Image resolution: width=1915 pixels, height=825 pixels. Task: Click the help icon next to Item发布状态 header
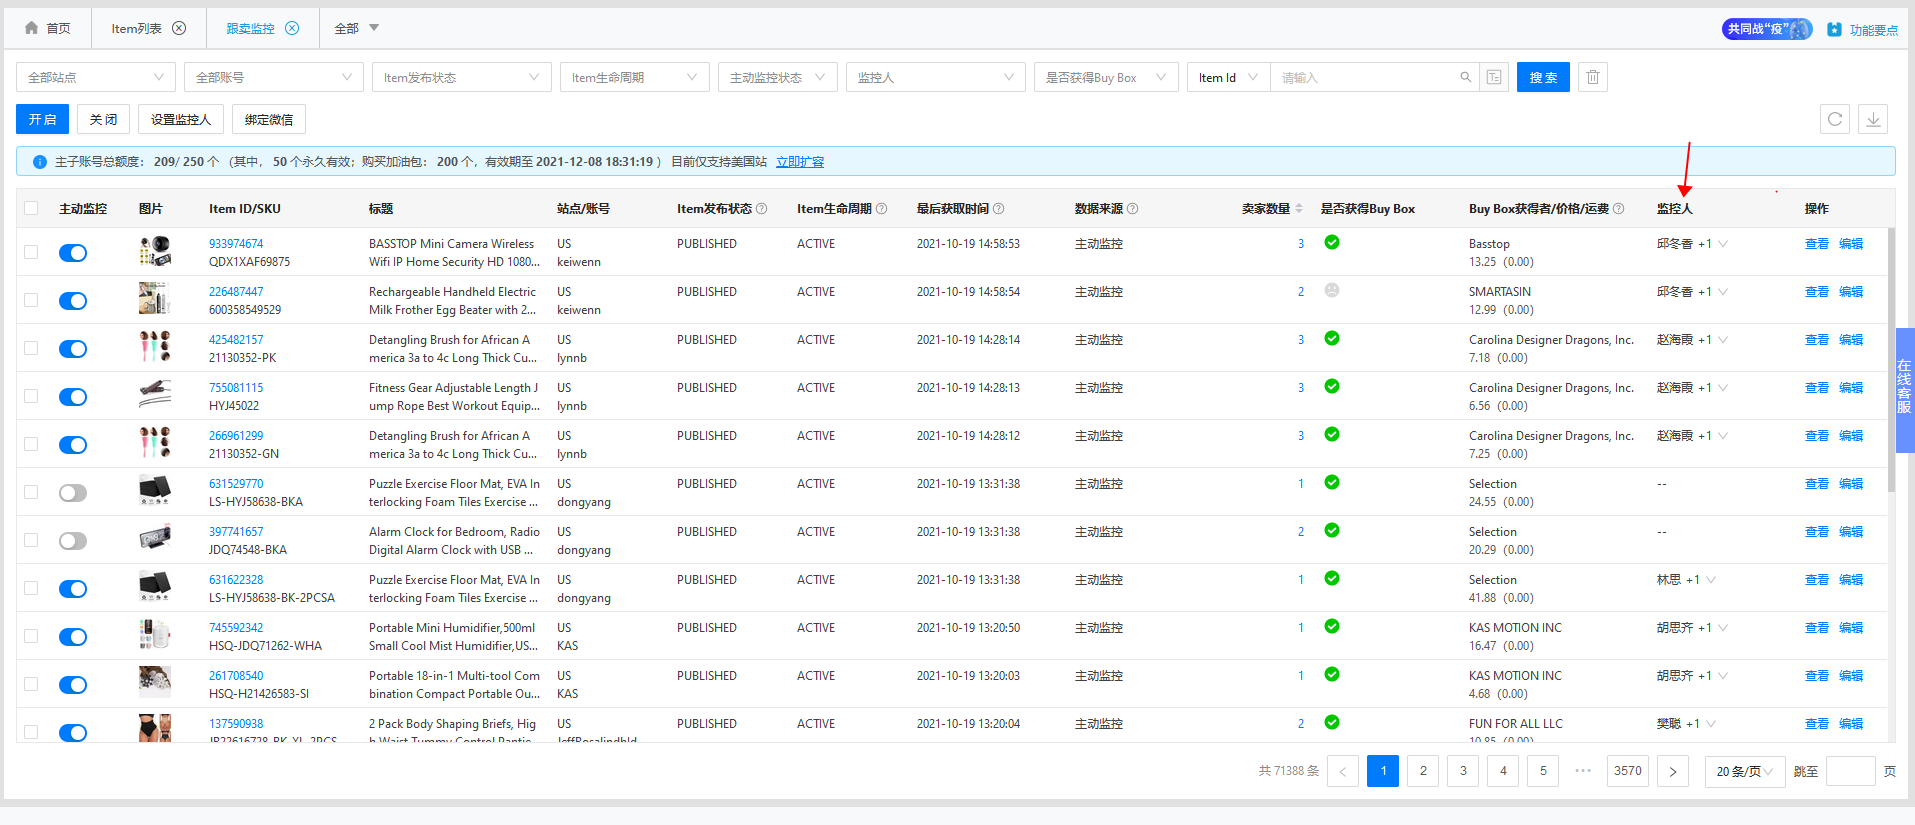[x=762, y=209]
